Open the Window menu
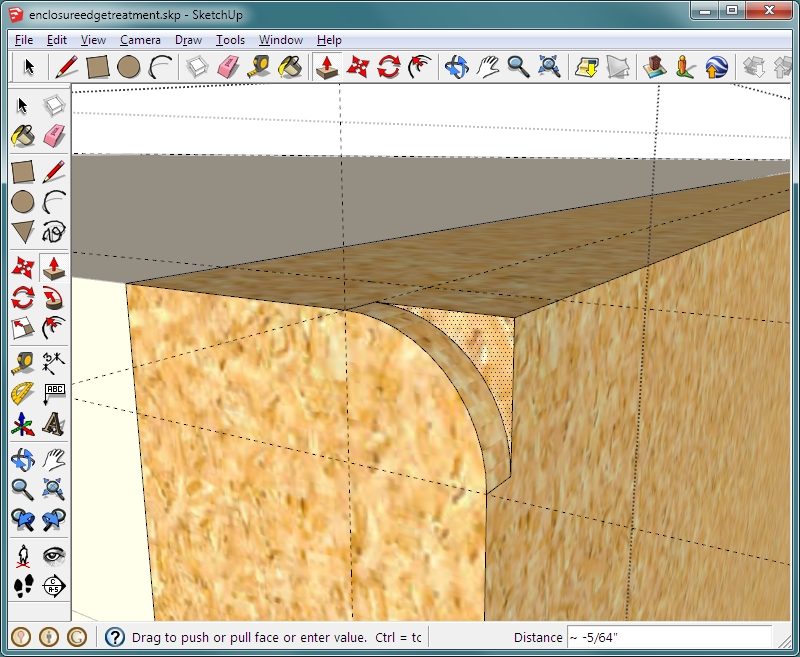The image size is (800, 657). [281, 40]
